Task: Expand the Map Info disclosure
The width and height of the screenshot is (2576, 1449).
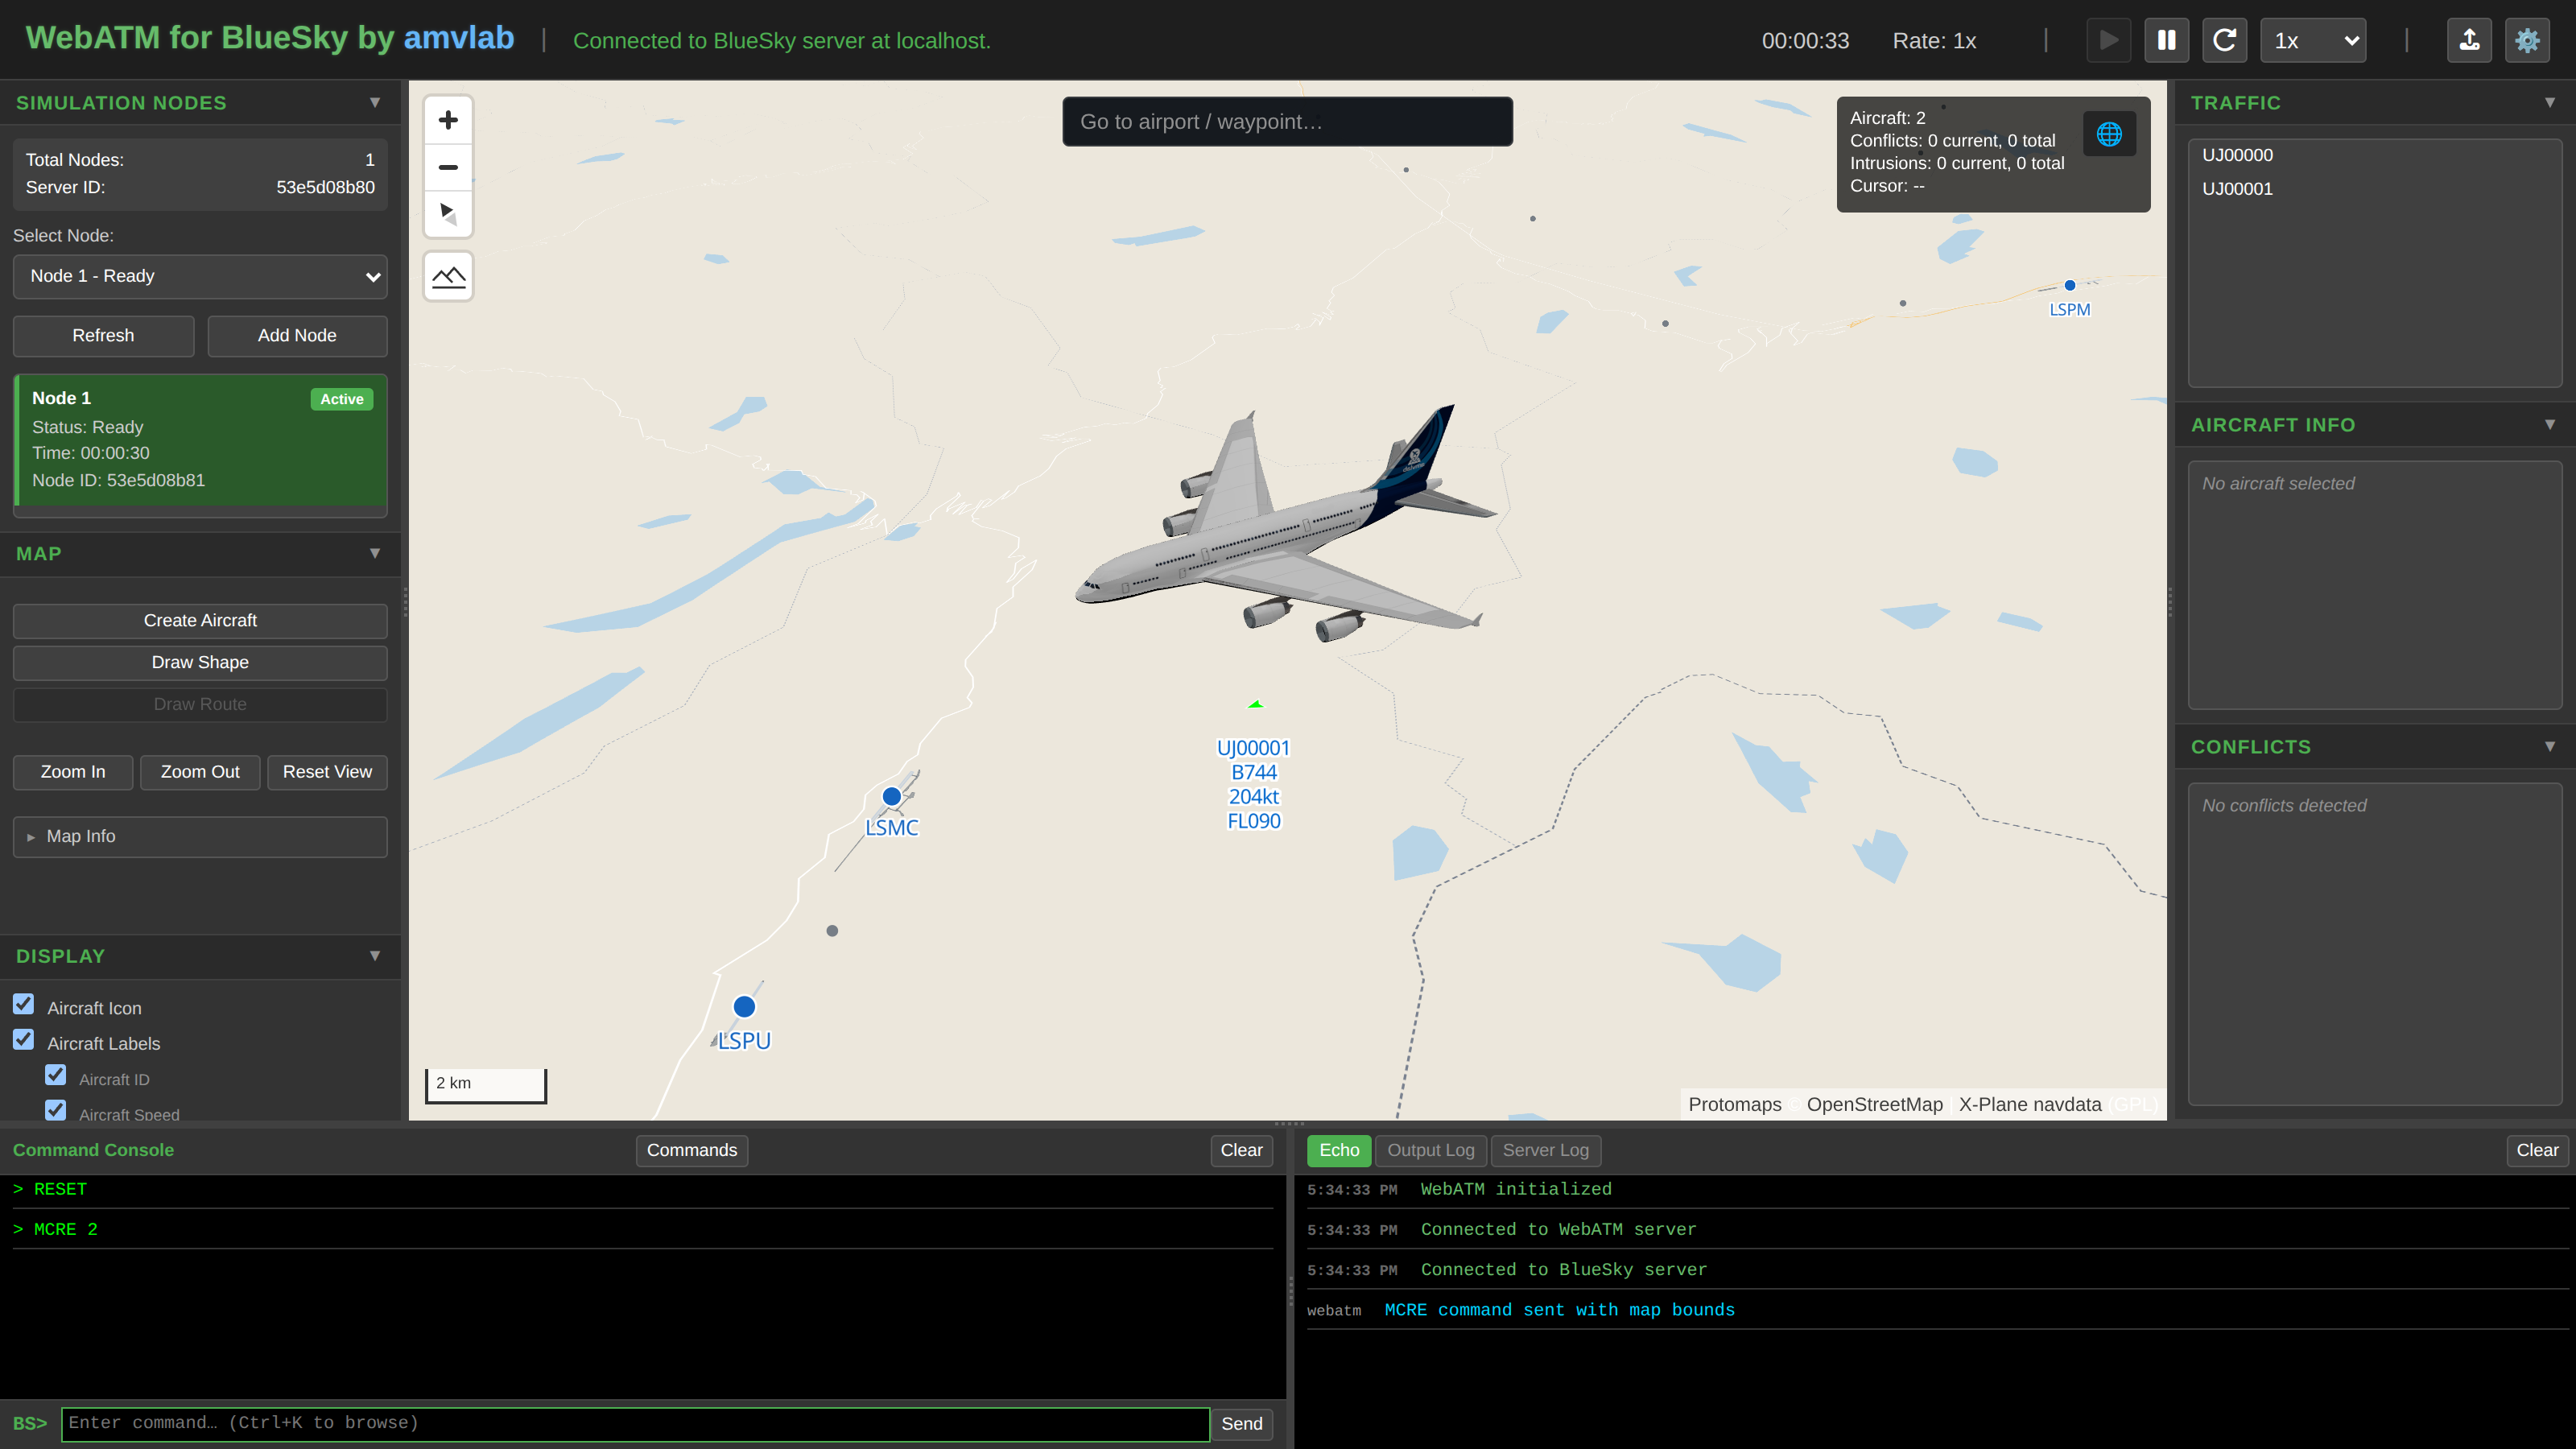Action: click(200, 836)
